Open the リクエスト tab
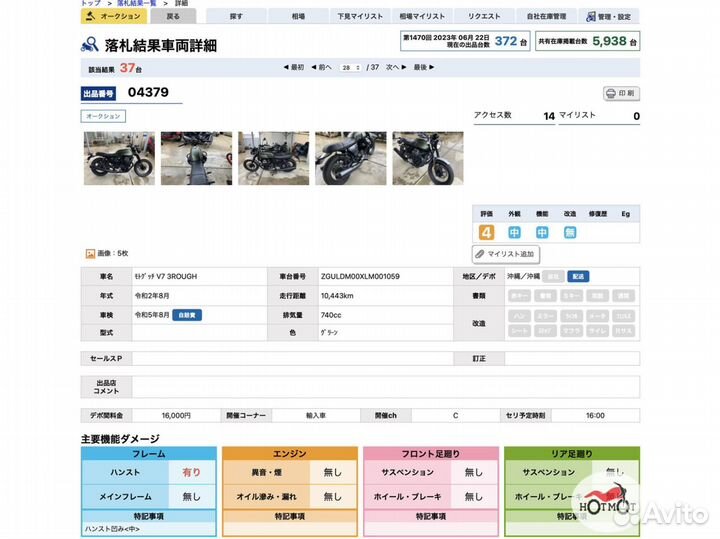The height and width of the screenshot is (539, 720). pos(484,17)
